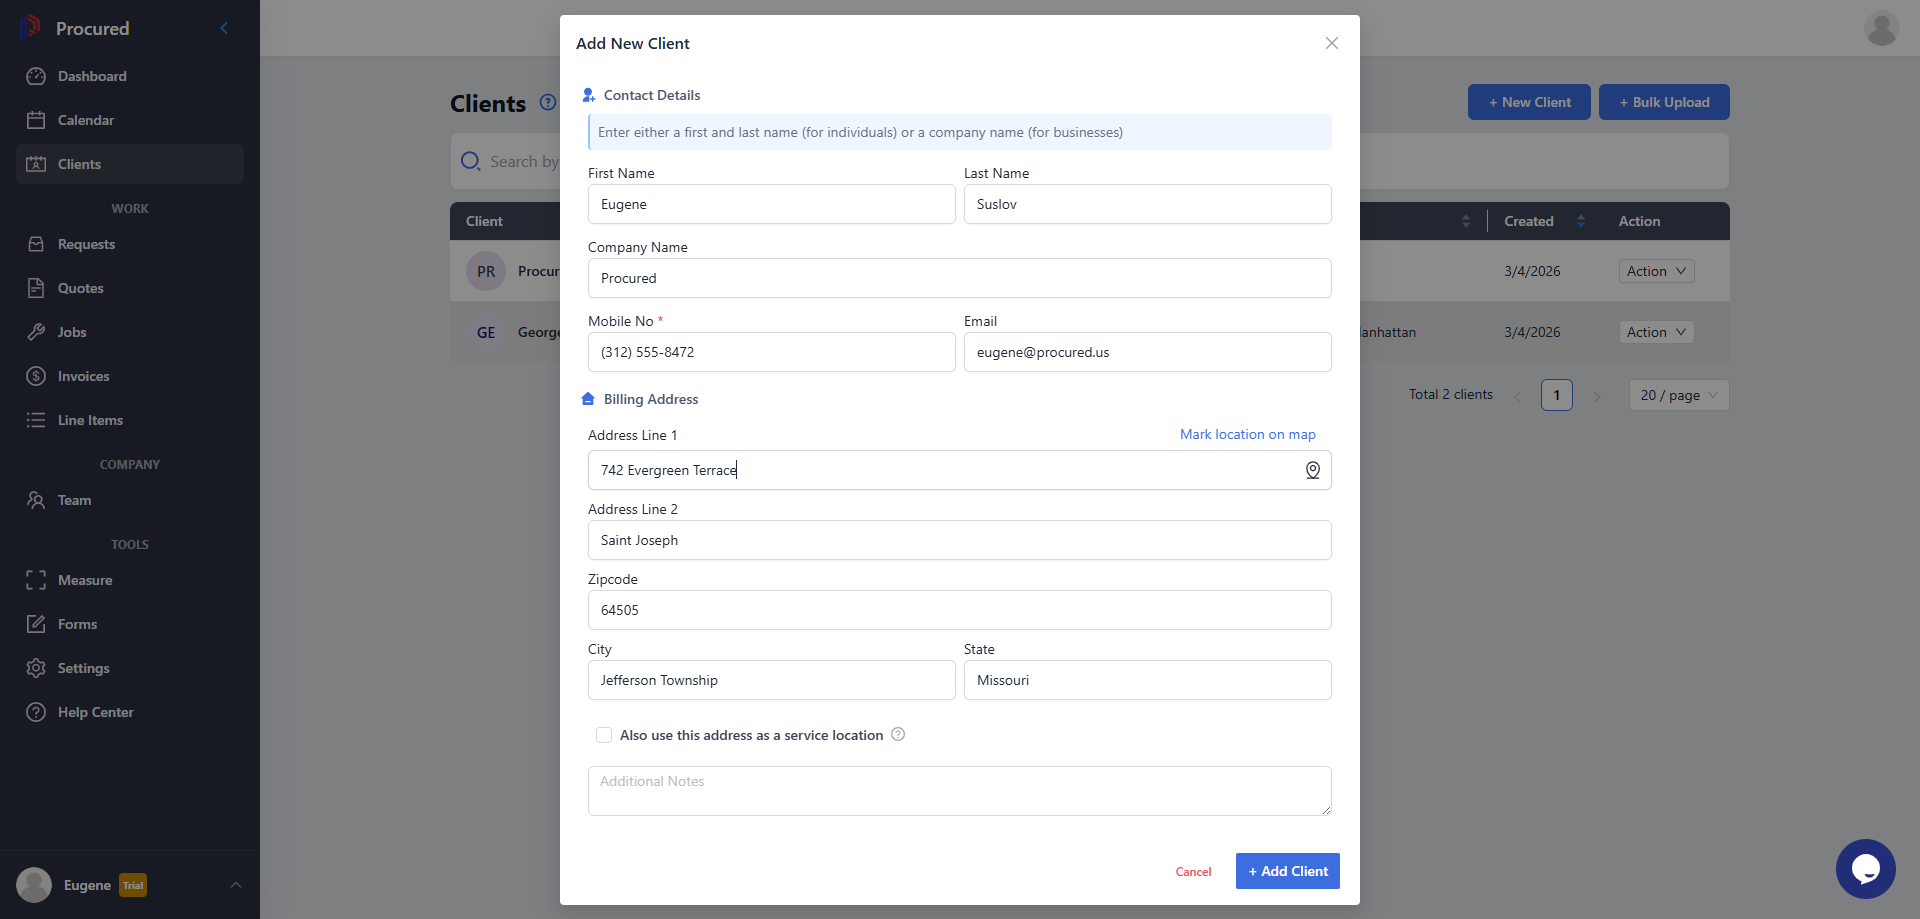Close the Add New Client dialog
The image size is (1920, 919).
(x=1331, y=43)
